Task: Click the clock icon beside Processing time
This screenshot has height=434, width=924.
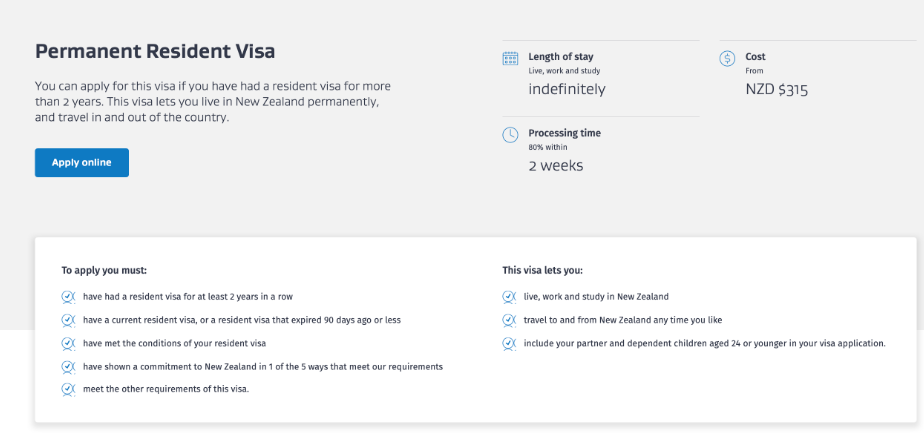Action: 510,134
